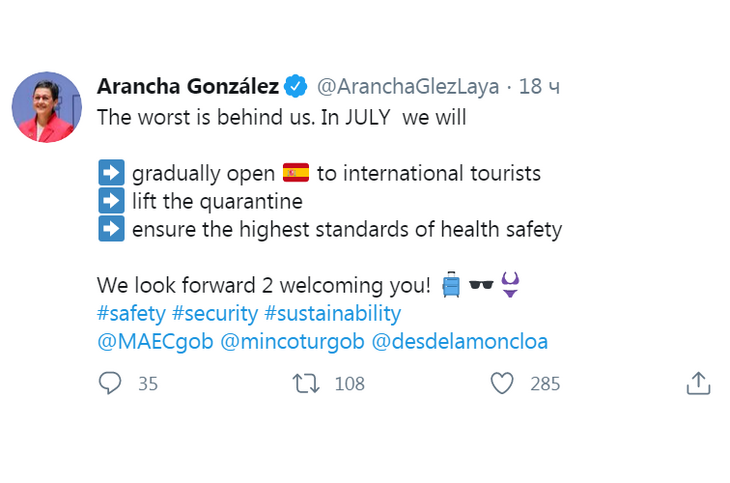Viewport: 730px width, 483px height.
Task: Open Arancha González profile picture
Action: [46, 107]
